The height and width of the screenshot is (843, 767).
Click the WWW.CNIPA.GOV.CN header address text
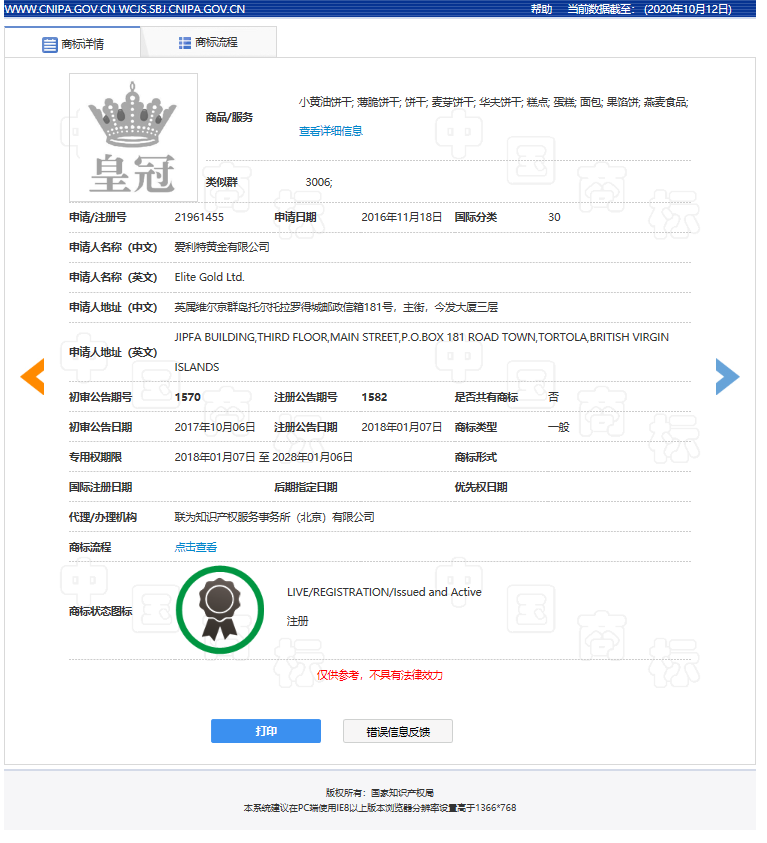(x=60, y=9)
